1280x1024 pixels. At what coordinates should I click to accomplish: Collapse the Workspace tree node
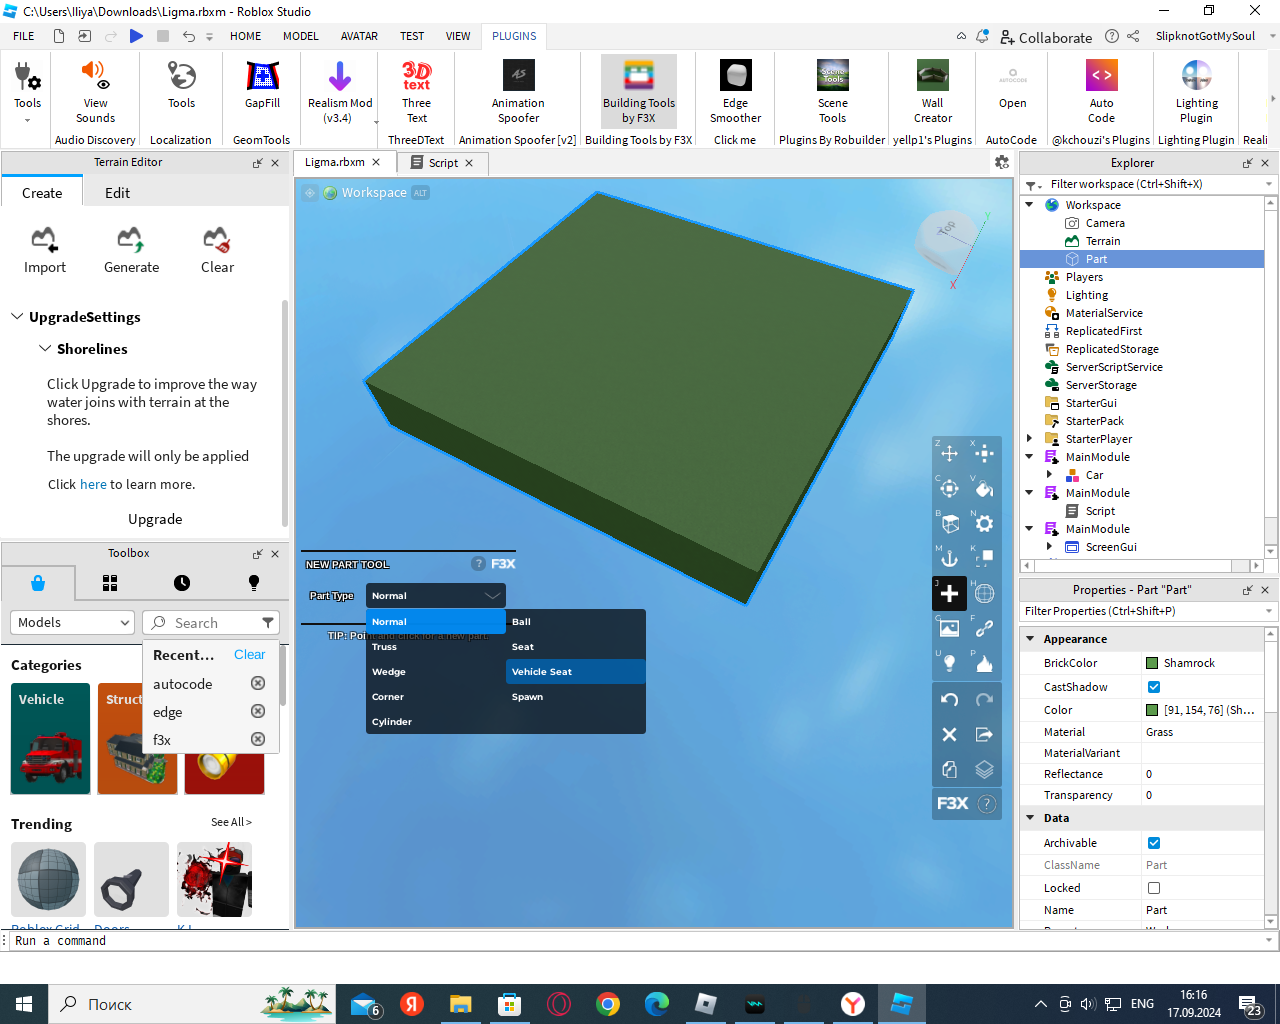[x=1029, y=205]
